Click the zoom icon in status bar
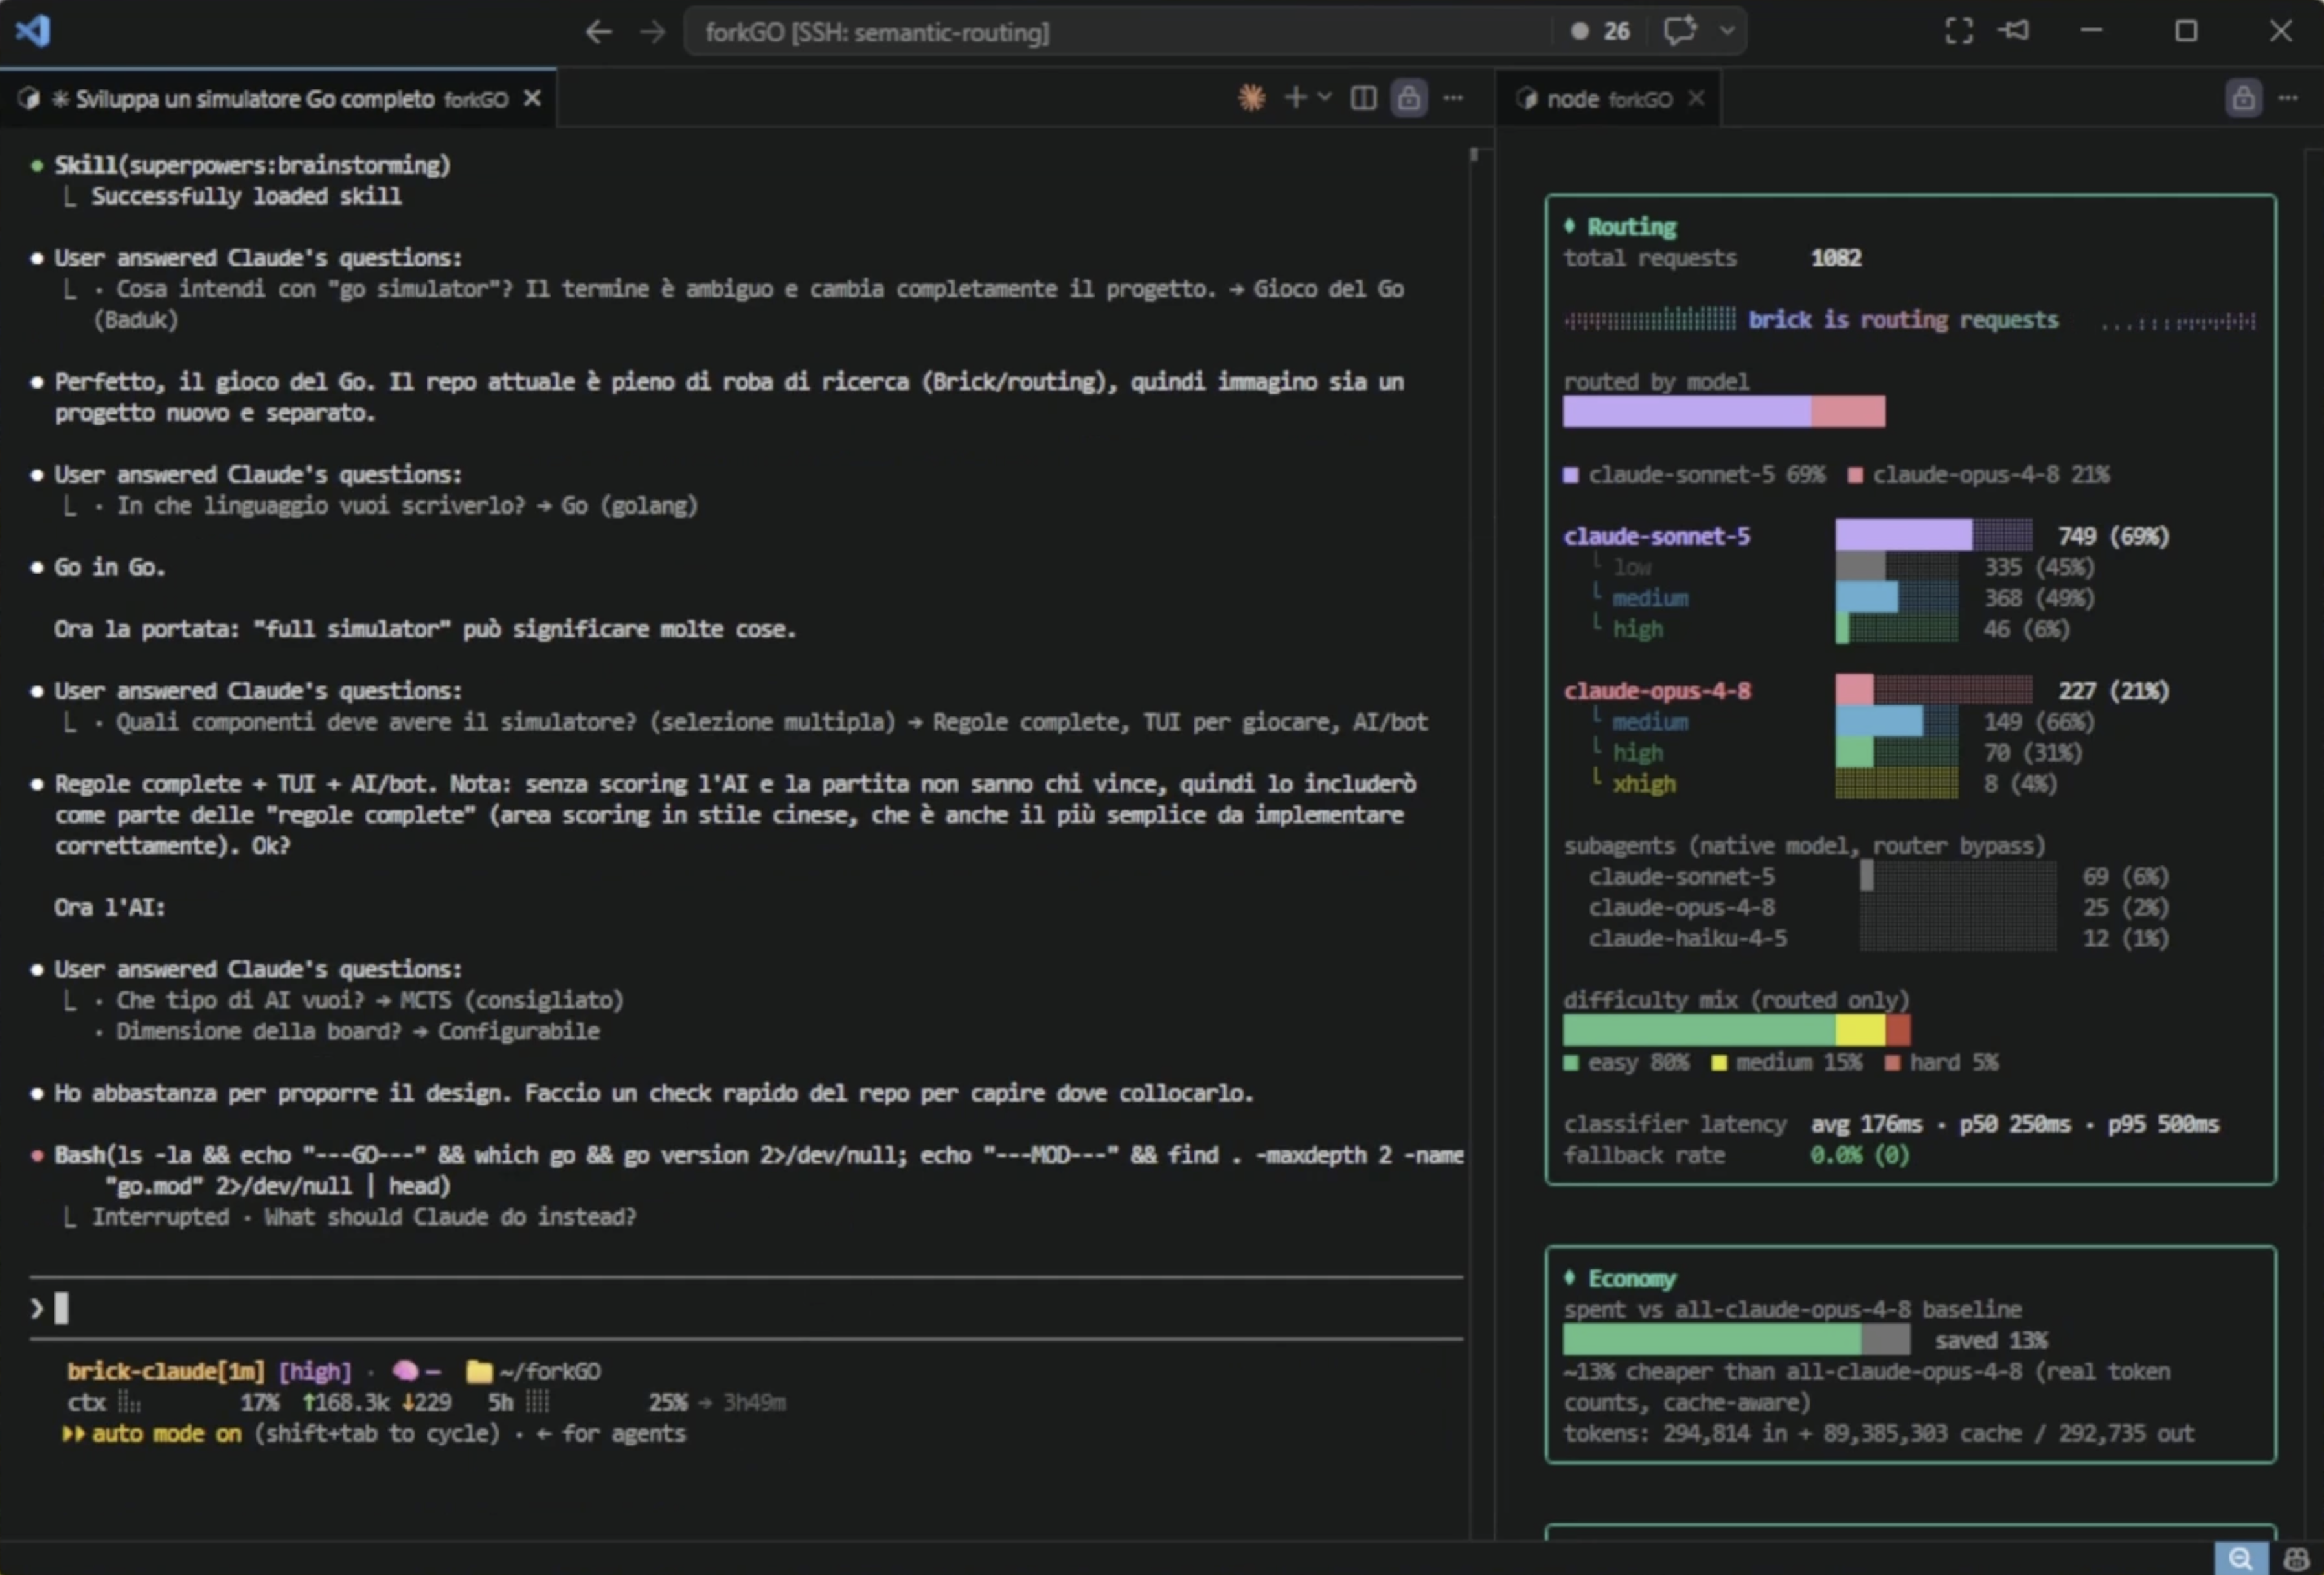The image size is (2324, 1575). point(2240,1558)
